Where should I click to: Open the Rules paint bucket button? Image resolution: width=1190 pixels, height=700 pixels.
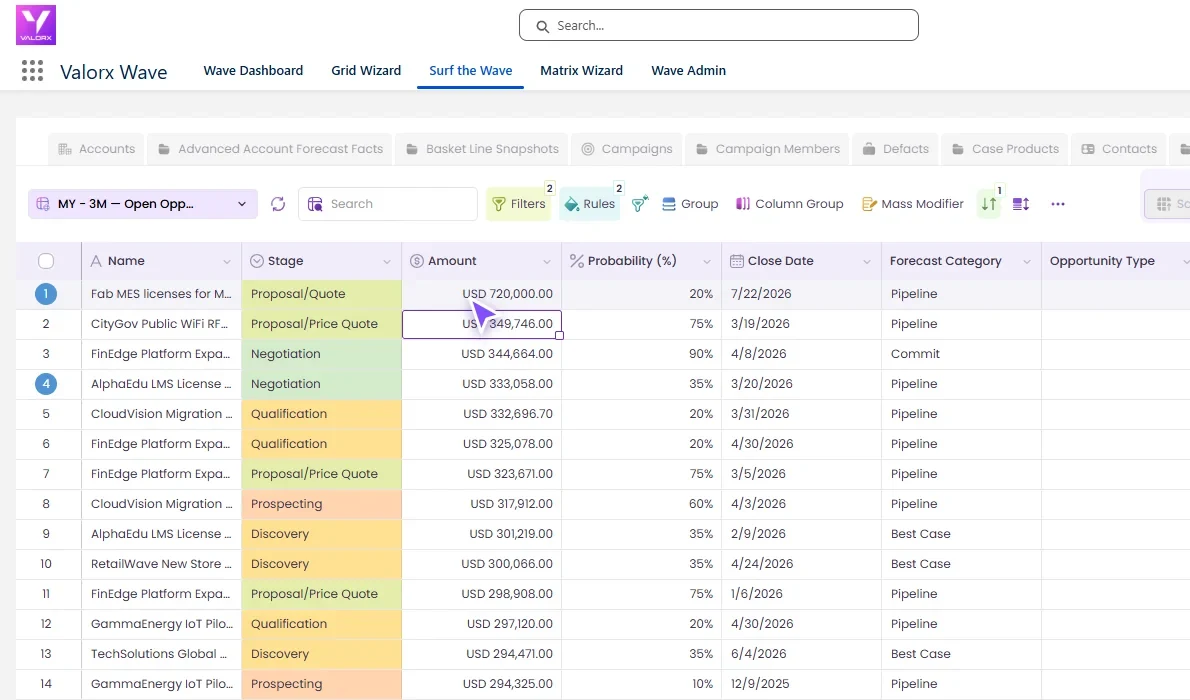tap(590, 203)
